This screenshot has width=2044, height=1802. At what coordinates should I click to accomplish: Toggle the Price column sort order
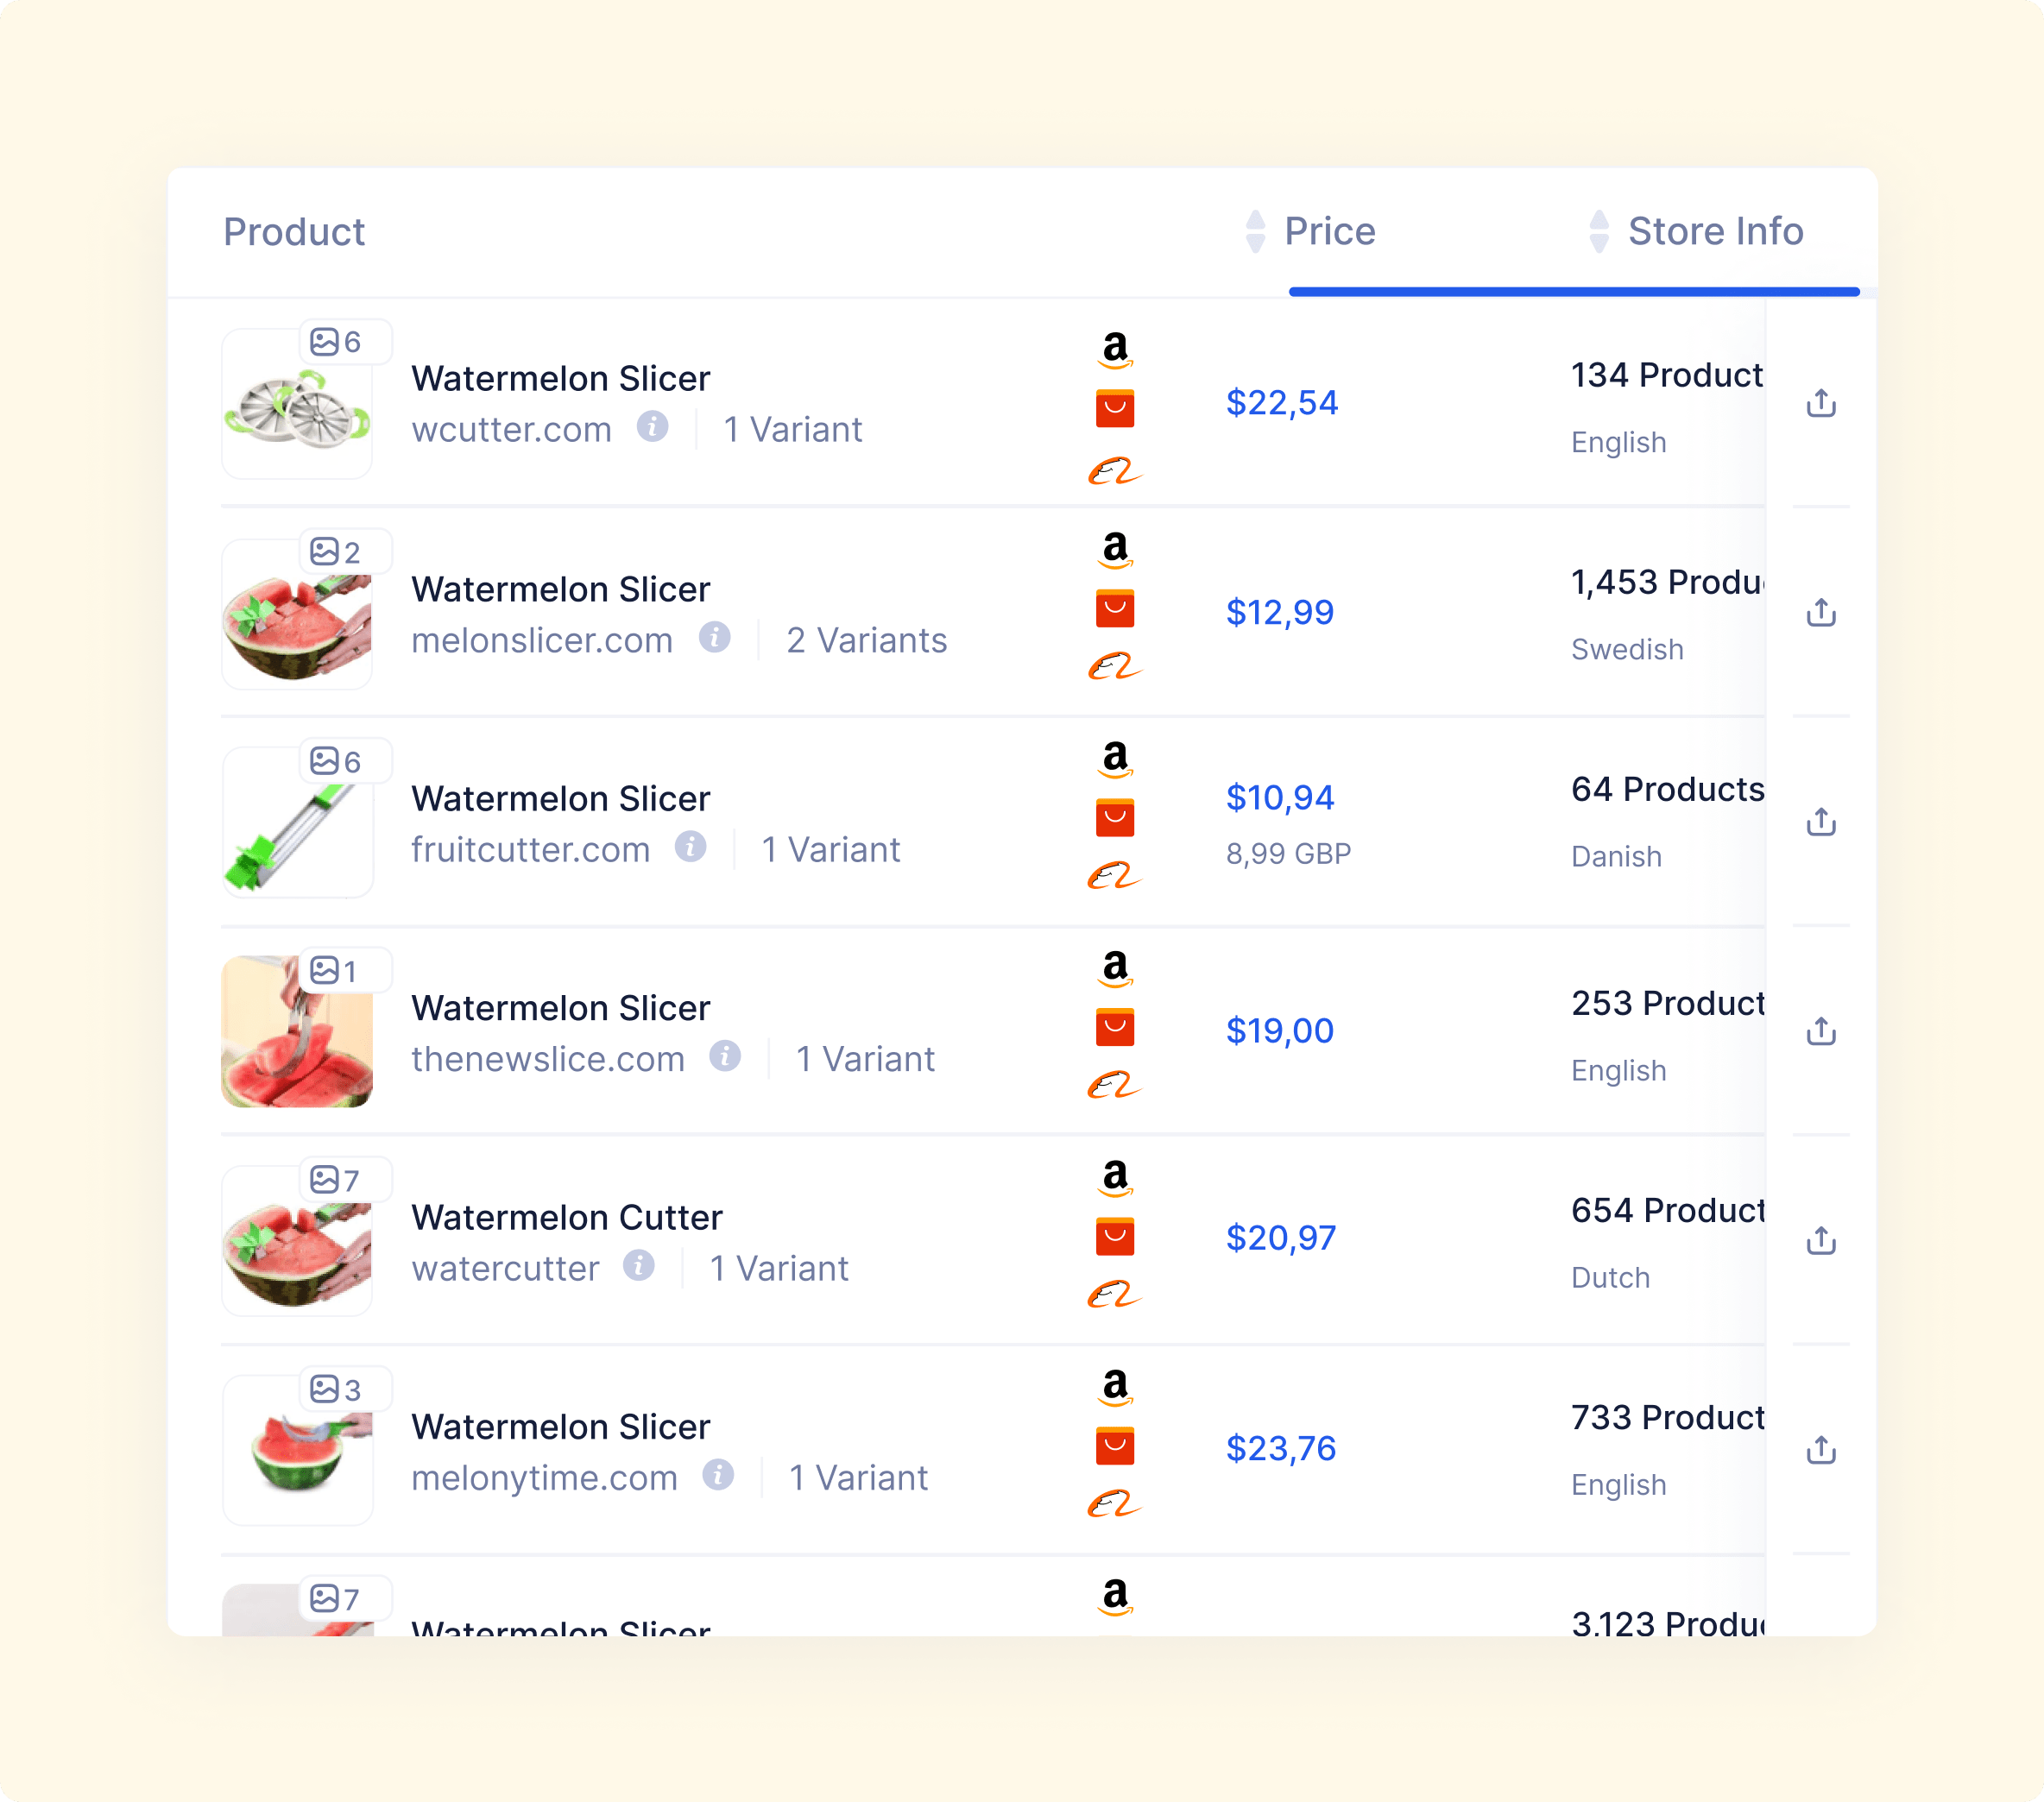coord(1256,231)
